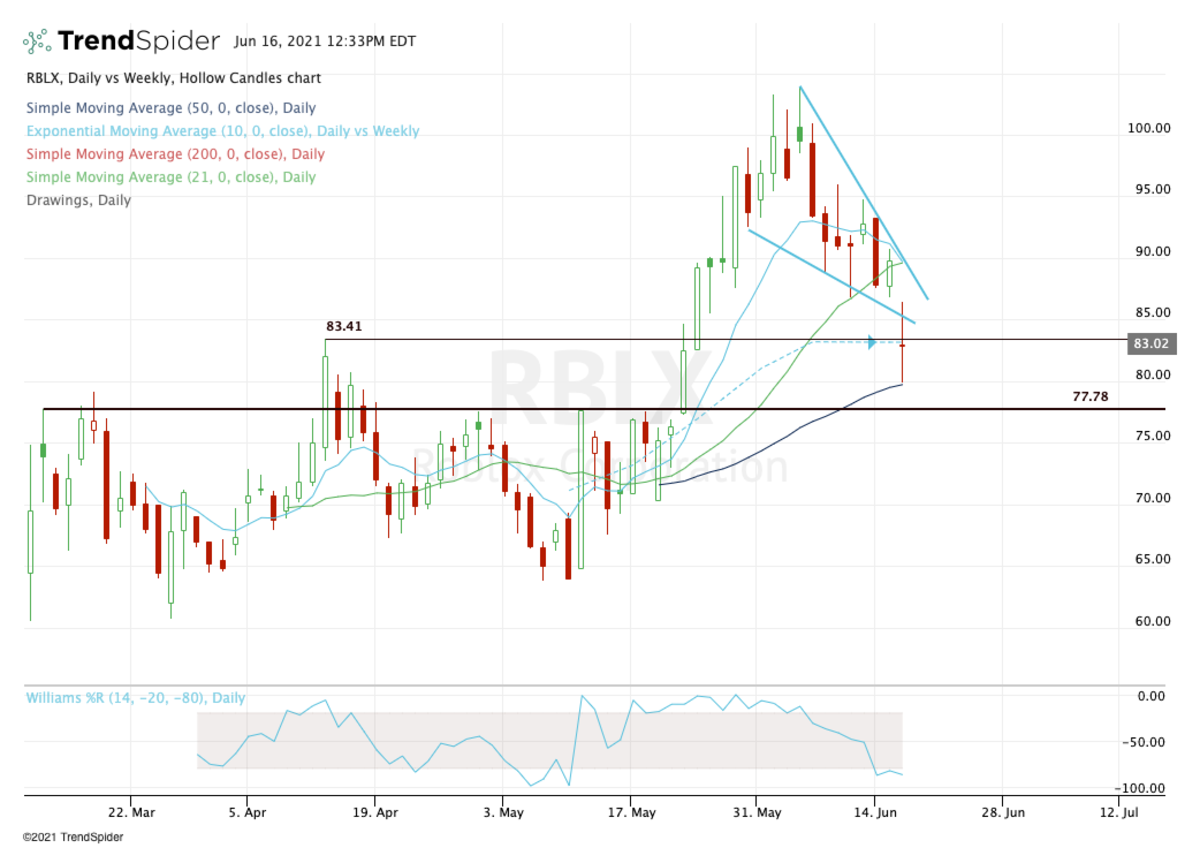Click the 12. Jul date label

[1119, 814]
